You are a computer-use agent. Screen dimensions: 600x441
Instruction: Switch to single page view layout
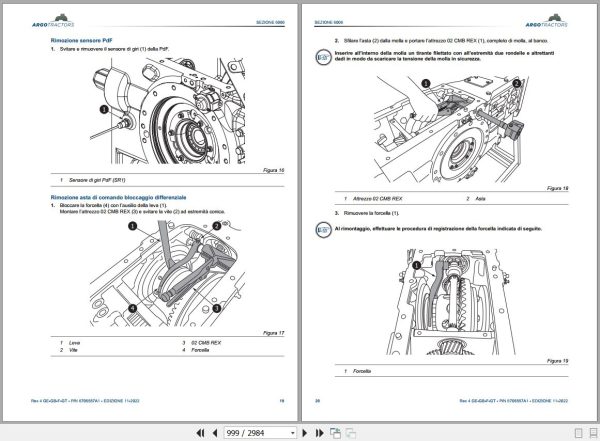(x=579, y=433)
